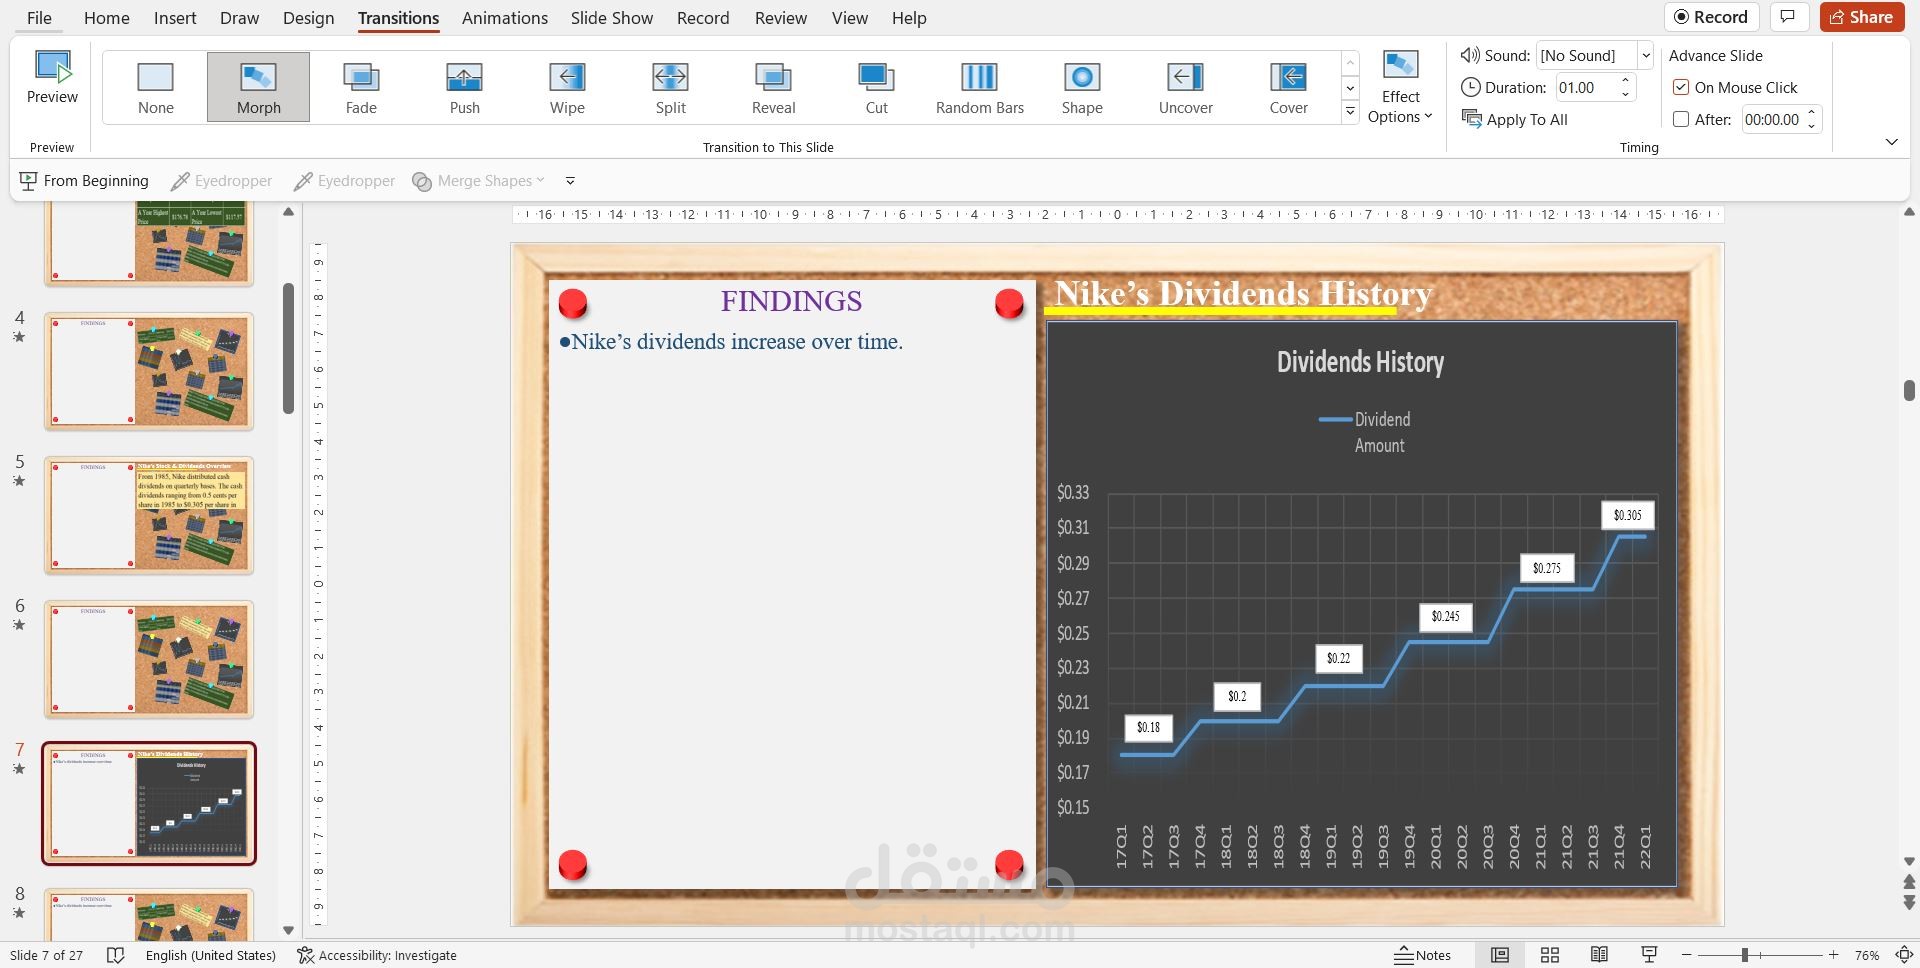Screen dimensions: 1920x968
Task: Apply the Cut transition
Action: pos(876,88)
